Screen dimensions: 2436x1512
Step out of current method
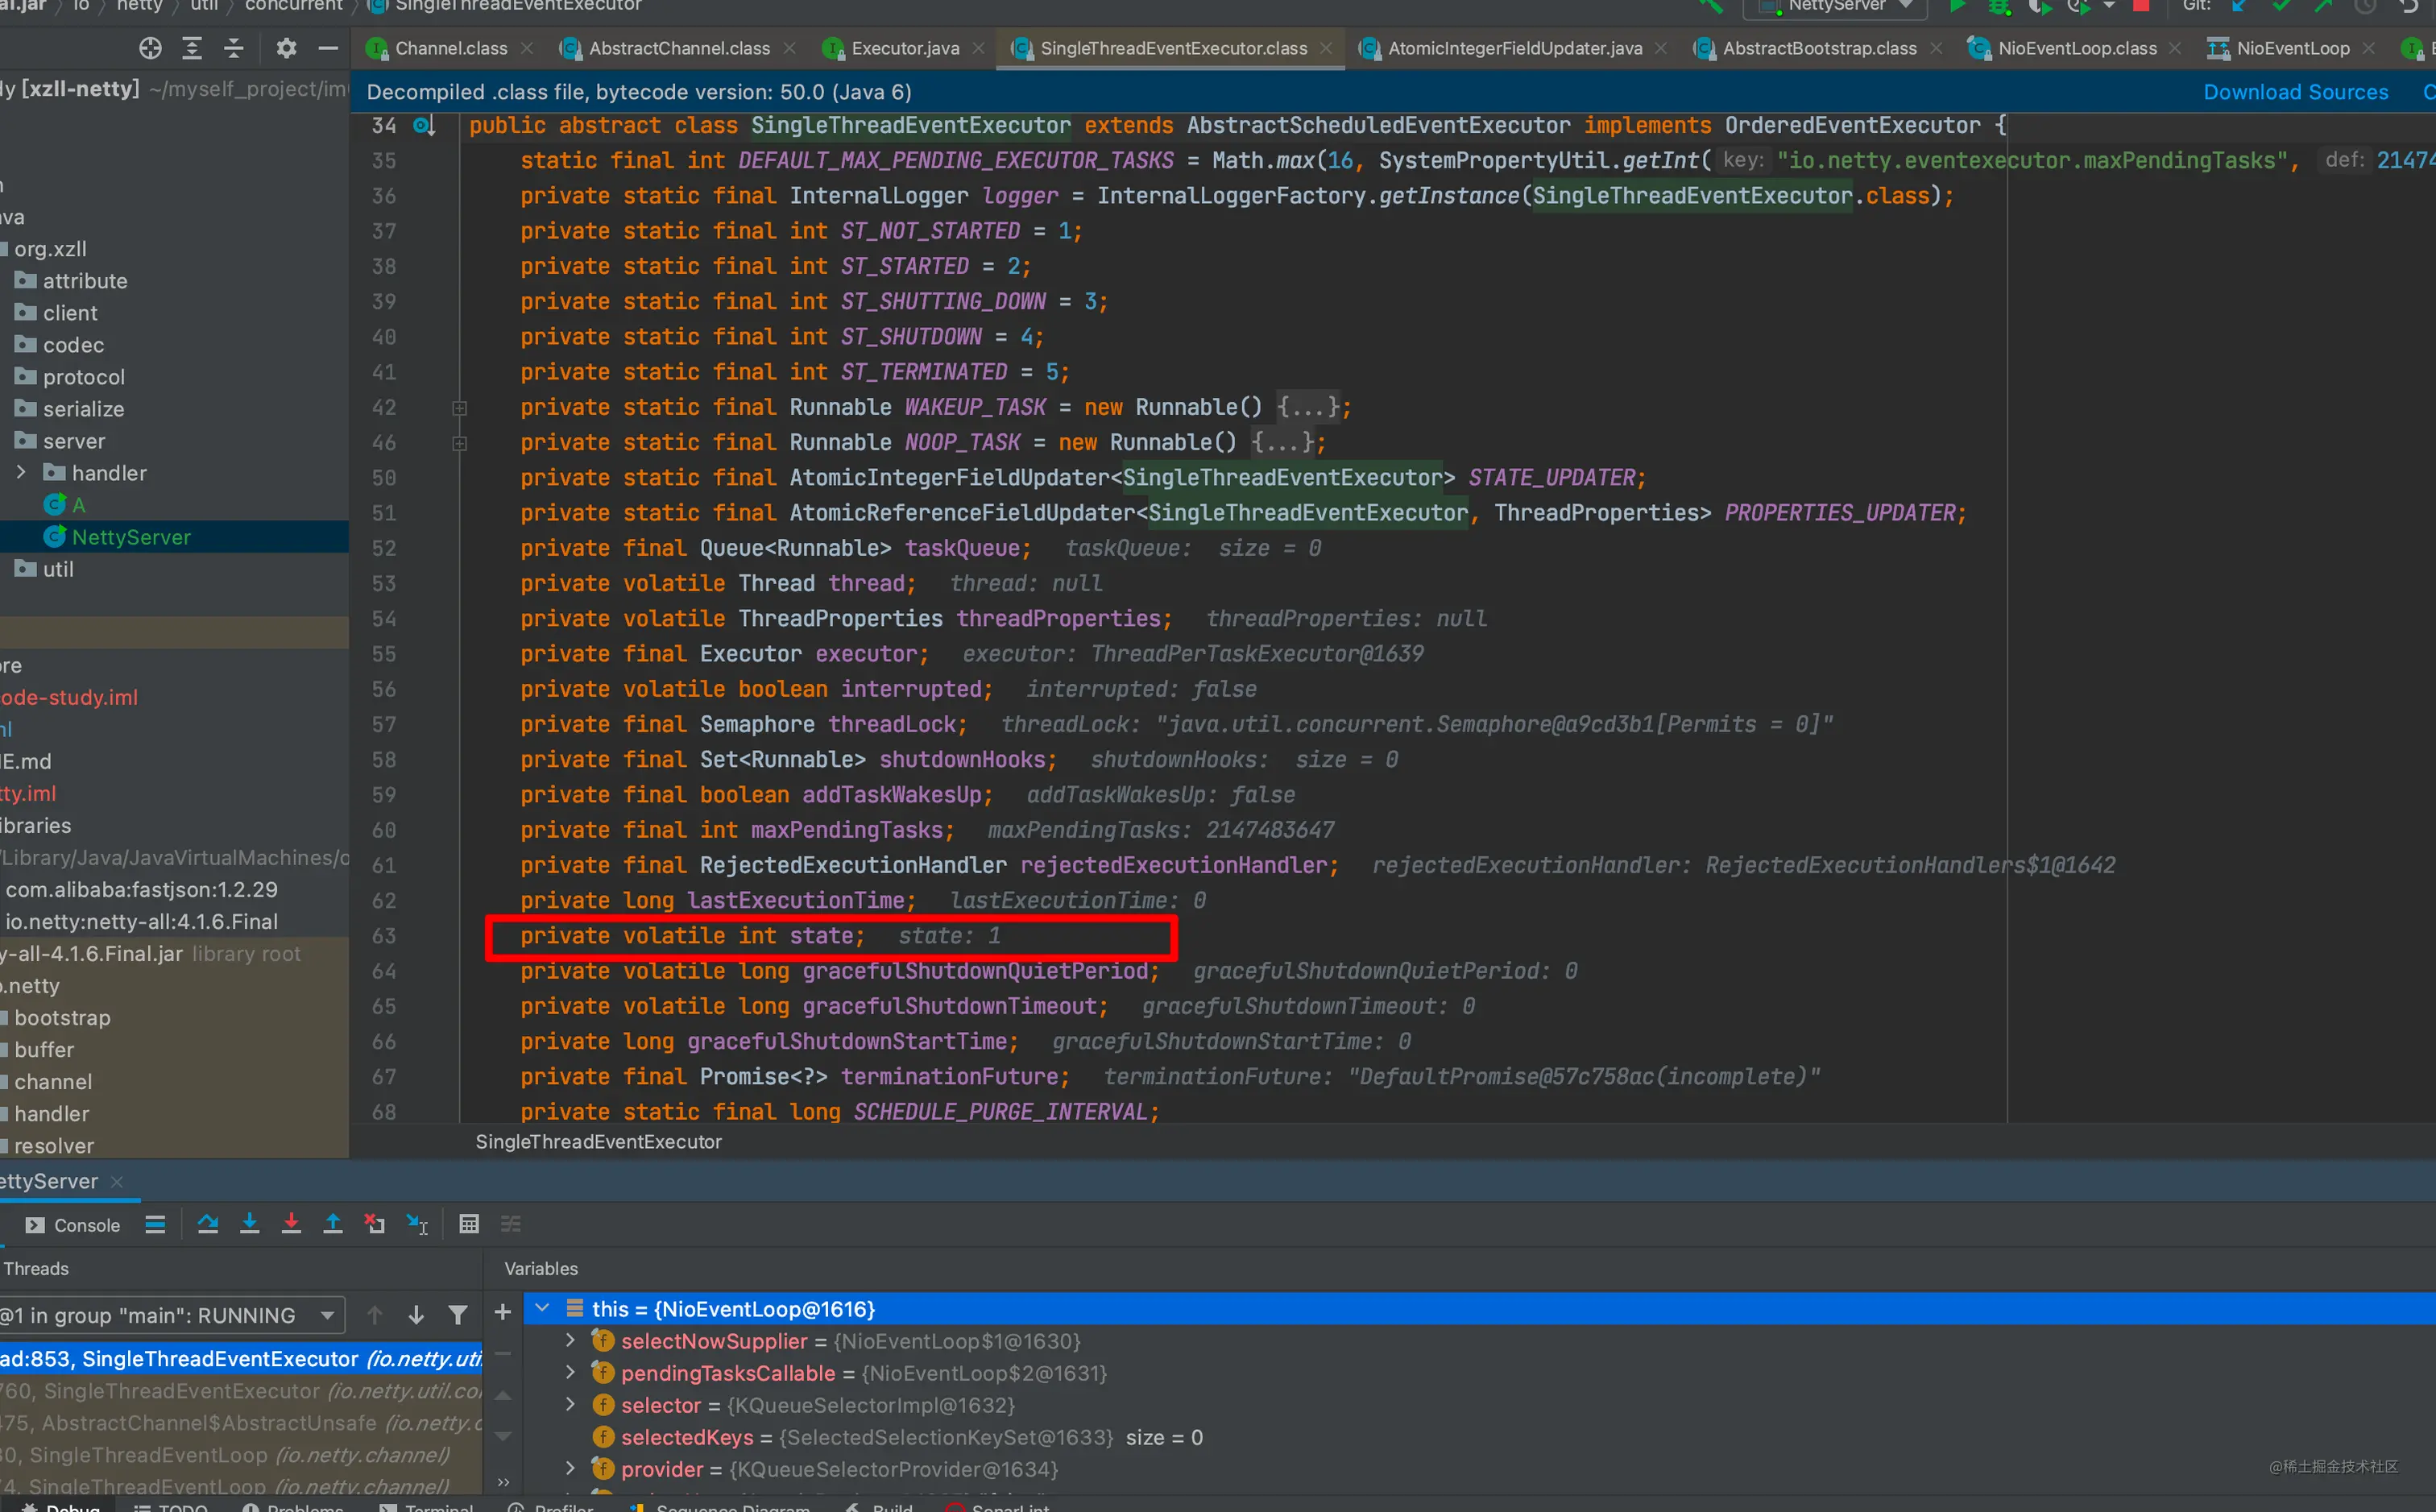pos(333,1224)
